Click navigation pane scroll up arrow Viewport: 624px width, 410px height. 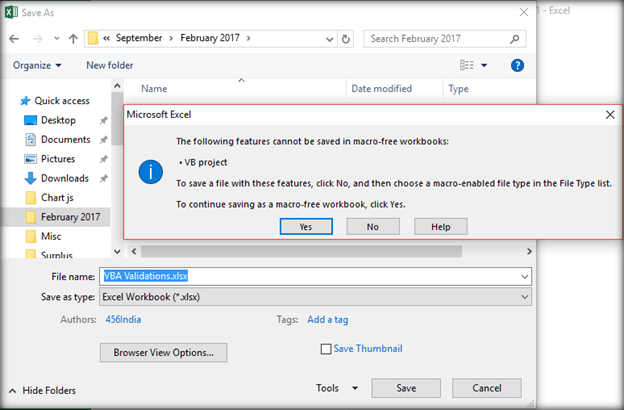pos(117,86)
